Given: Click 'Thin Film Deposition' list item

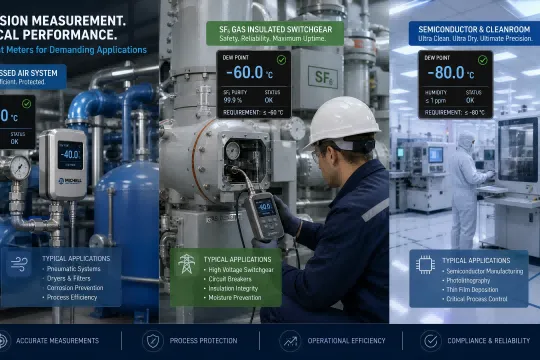Looking at the screenshot, I should 472,290.
